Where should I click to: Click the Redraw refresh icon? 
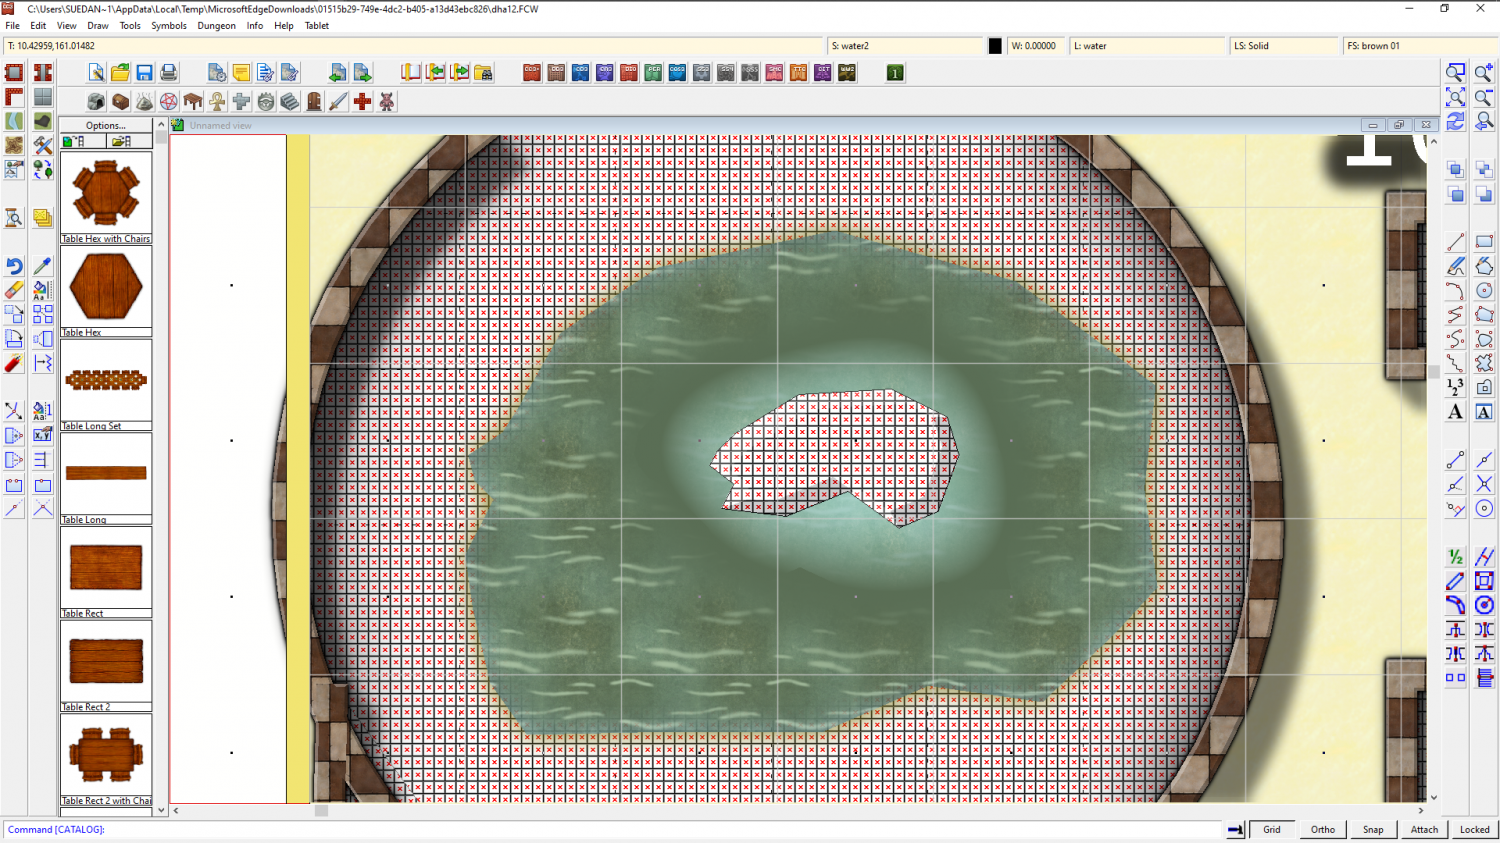[1455, 121]
